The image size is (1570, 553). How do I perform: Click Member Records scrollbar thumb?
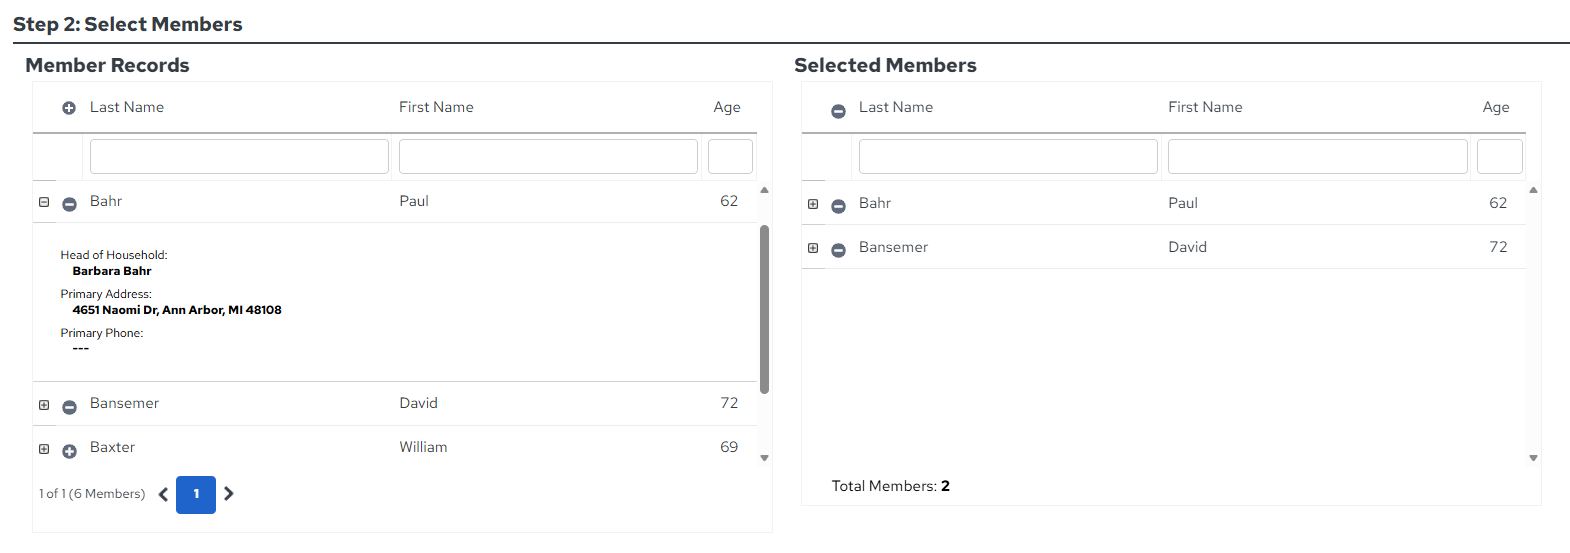764,309
